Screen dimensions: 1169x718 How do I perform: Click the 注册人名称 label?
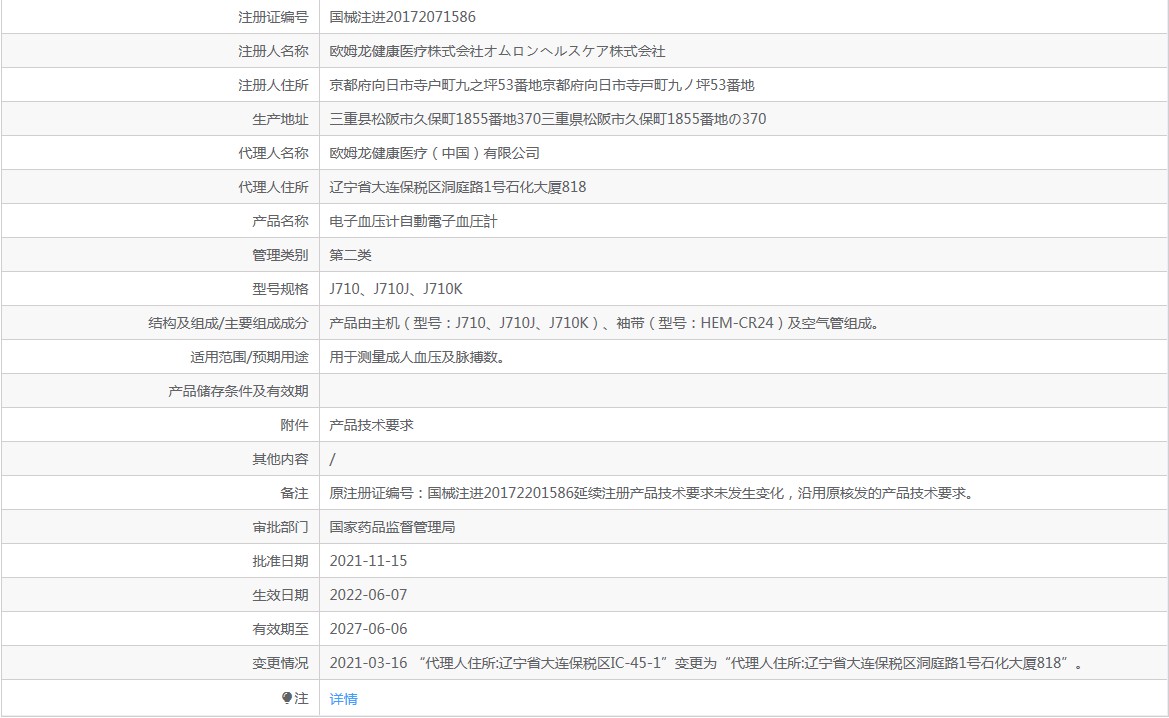point(273,51)
